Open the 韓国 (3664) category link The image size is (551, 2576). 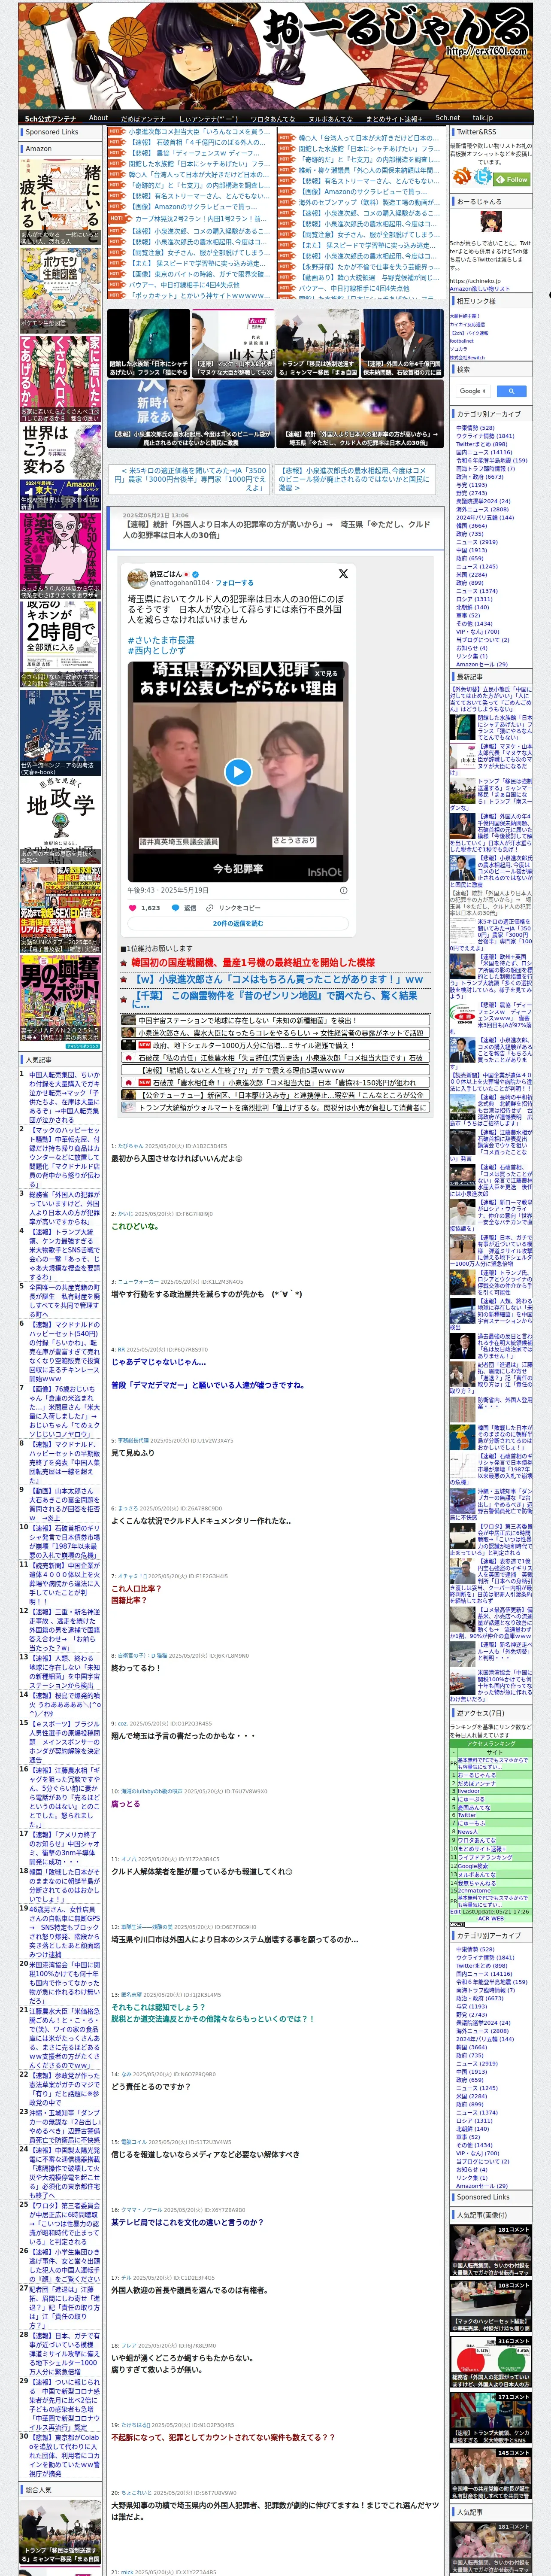point(471,526)
